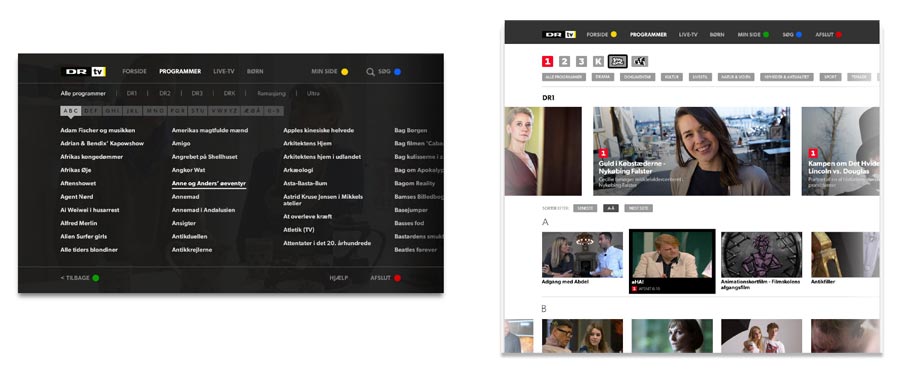Screen dimensions: 900x373
Task: Select the DEF letter filter
Action: coord(92,111)
